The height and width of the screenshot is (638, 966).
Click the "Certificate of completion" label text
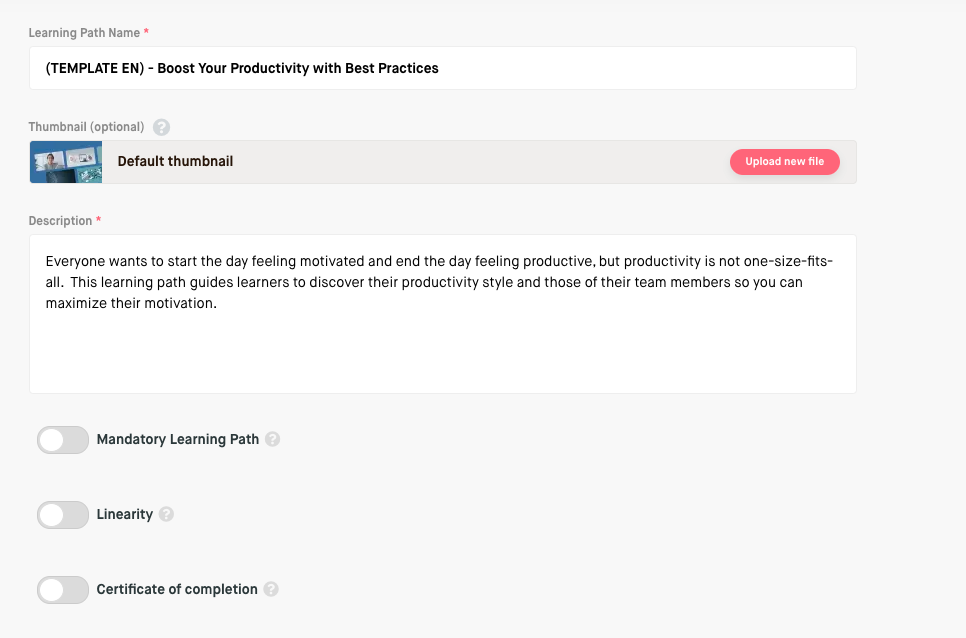[x=177, y=589]
